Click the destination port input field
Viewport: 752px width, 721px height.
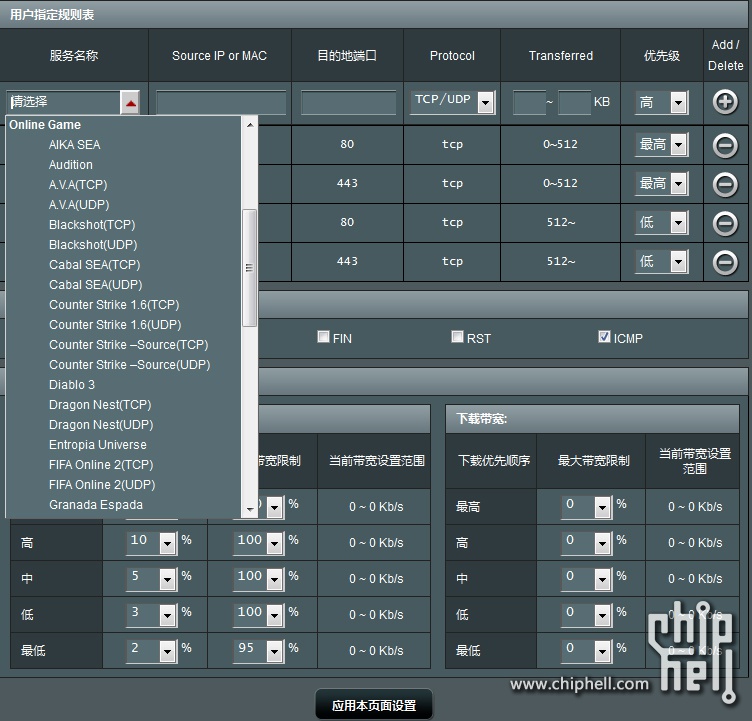tap(348, 103)
